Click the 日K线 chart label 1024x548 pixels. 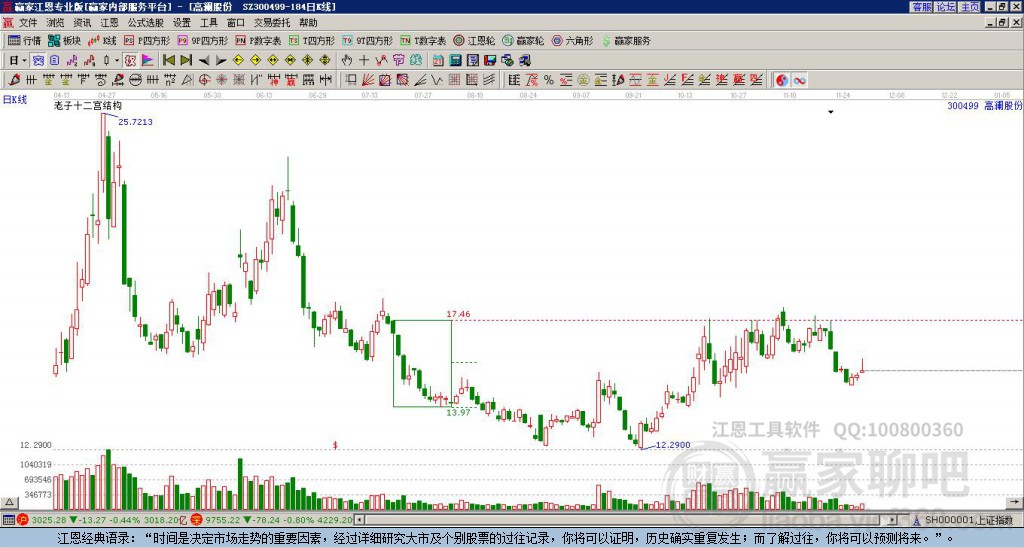coord(15,100)
